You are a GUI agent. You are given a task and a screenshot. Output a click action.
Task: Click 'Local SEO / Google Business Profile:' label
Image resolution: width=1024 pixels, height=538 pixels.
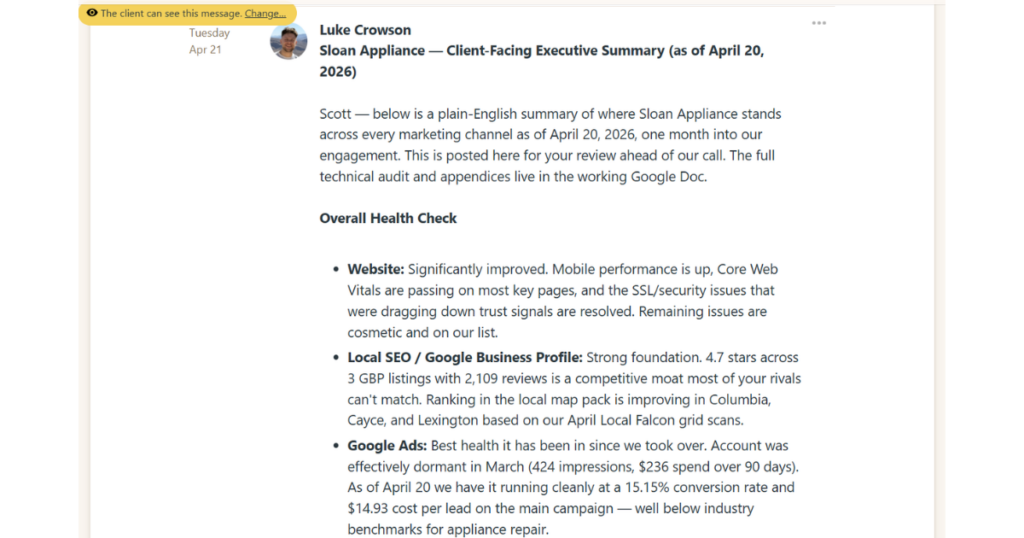(x=464, y=357)
